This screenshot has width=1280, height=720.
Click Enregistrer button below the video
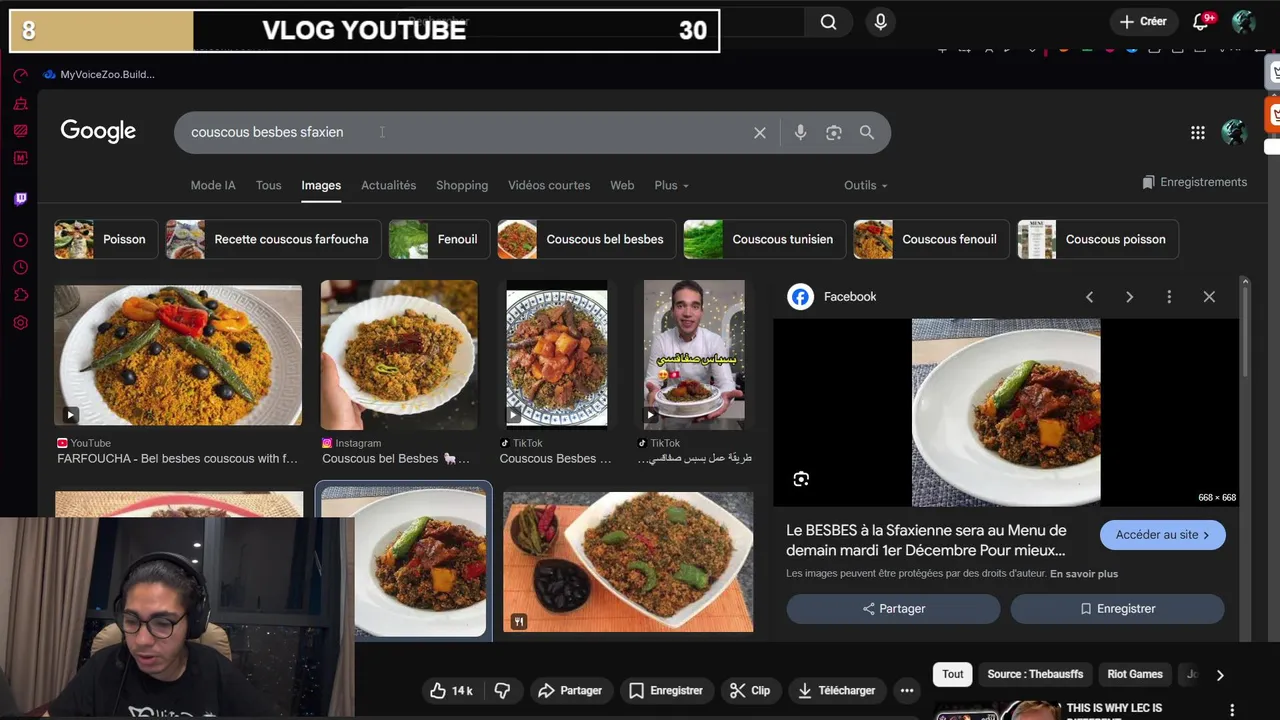coord(666,690)
